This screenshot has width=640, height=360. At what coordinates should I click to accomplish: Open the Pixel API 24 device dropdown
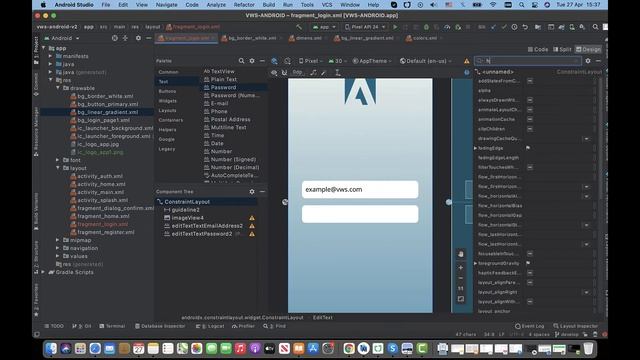click(x=365, y=27)
